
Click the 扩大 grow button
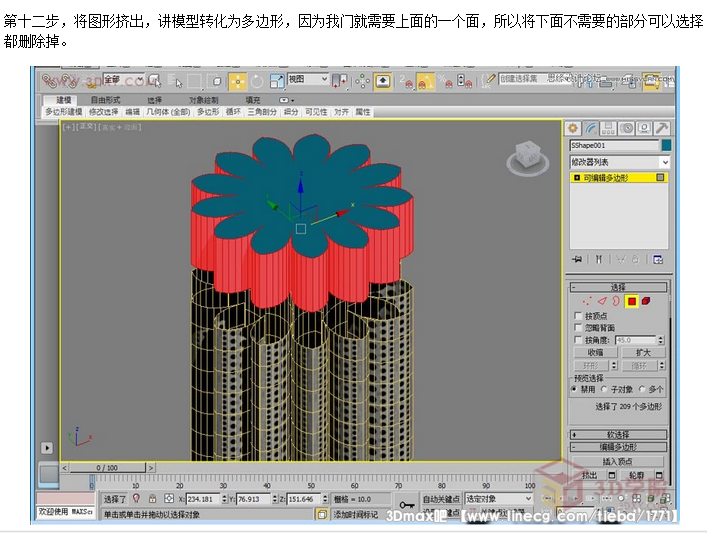(x=643, y=353)
